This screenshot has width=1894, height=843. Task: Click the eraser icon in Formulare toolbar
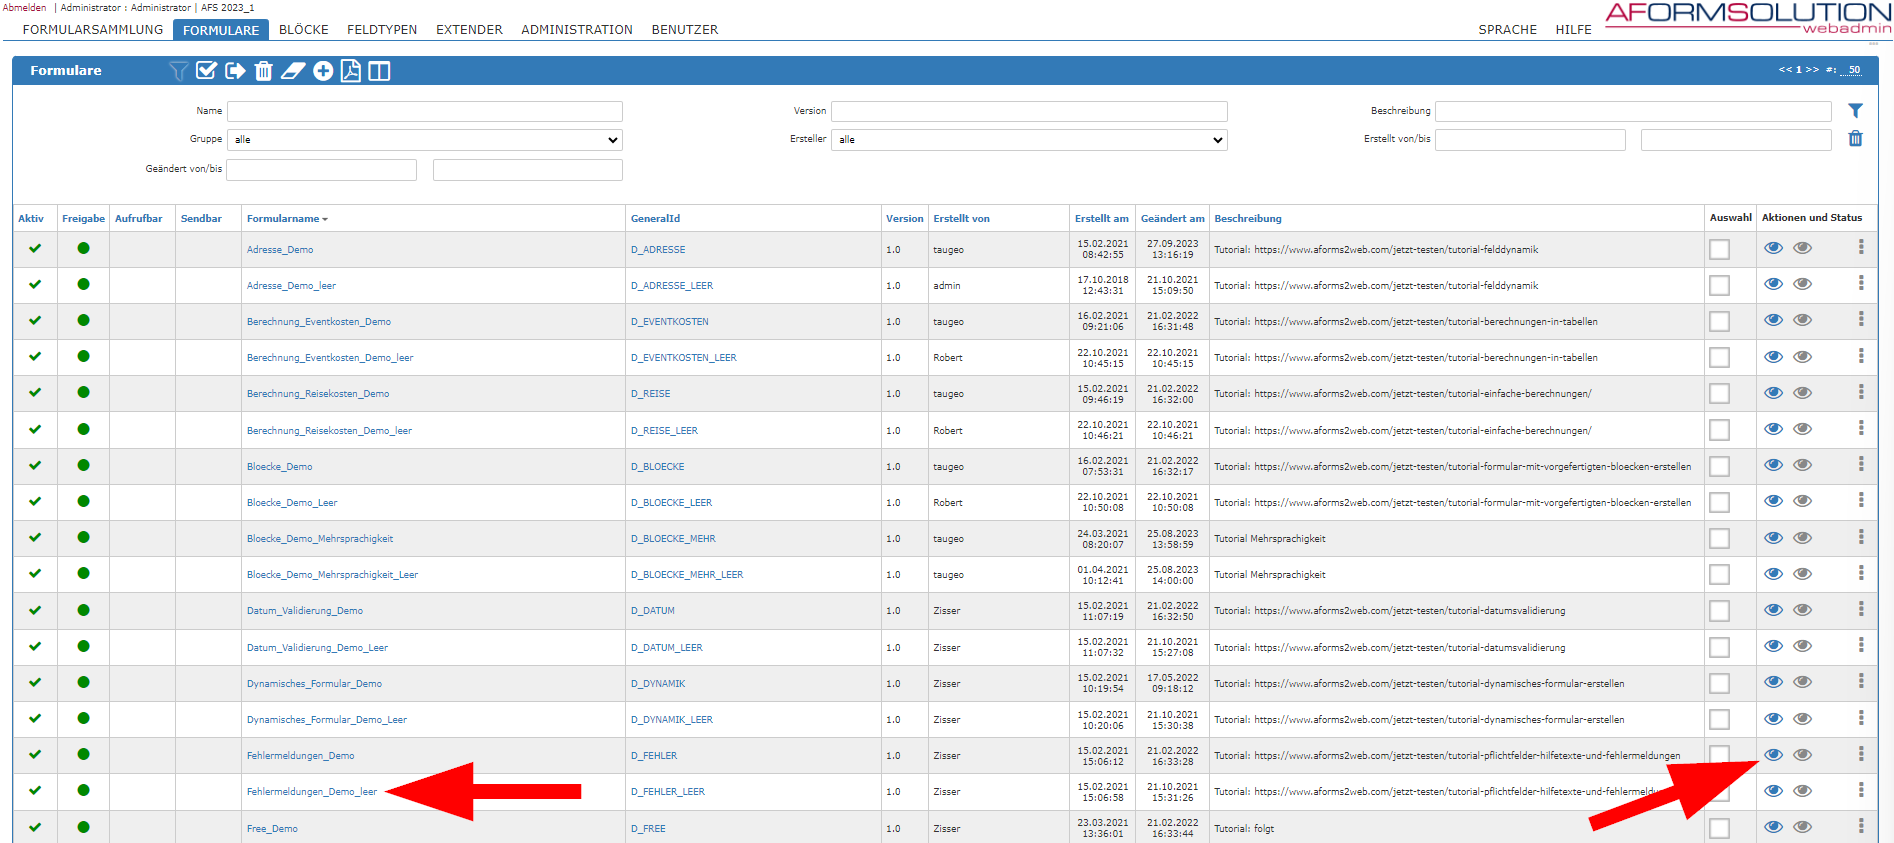pyautogui.click(x=293, y=71)
